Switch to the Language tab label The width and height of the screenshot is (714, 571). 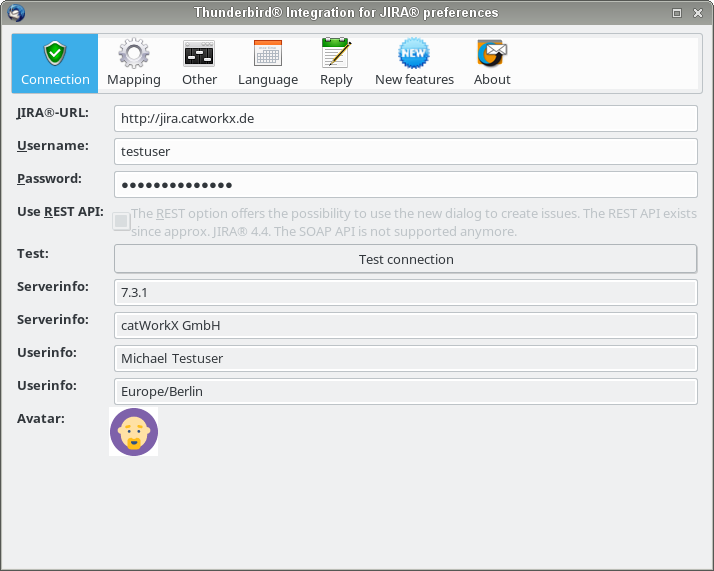point(268,80)
